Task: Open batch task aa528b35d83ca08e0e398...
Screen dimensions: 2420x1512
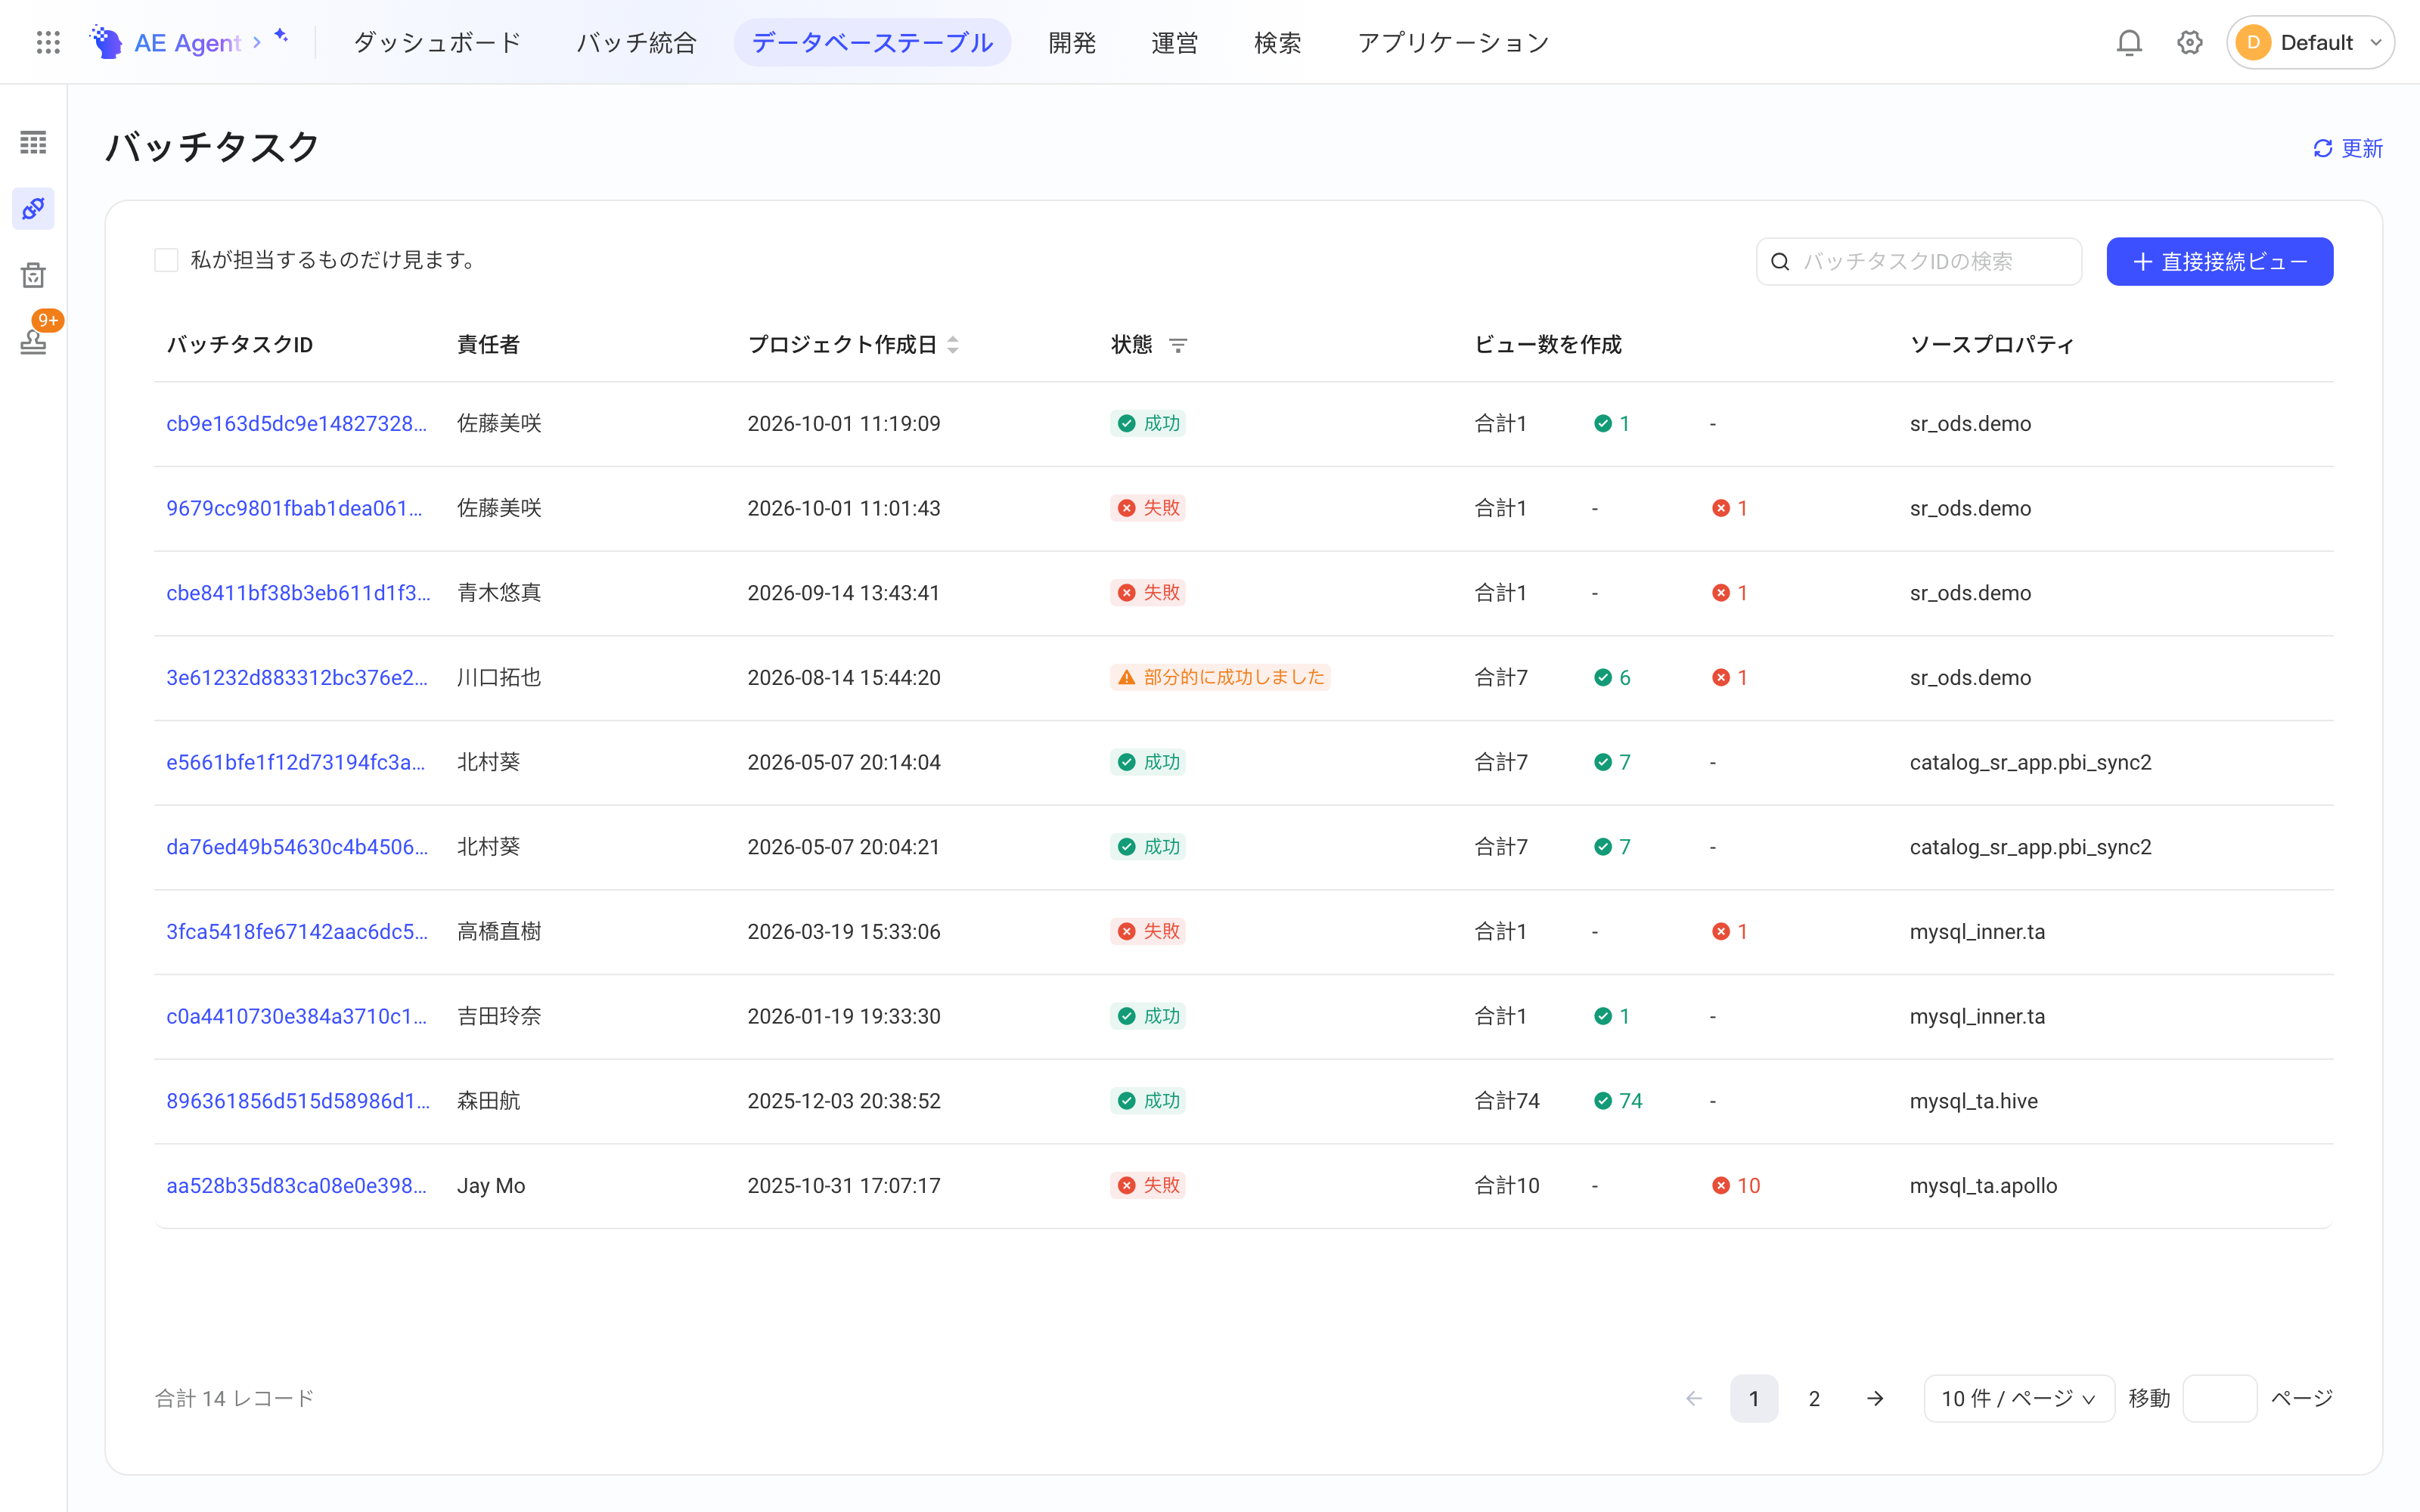Action: click(x=296, y=1186)
